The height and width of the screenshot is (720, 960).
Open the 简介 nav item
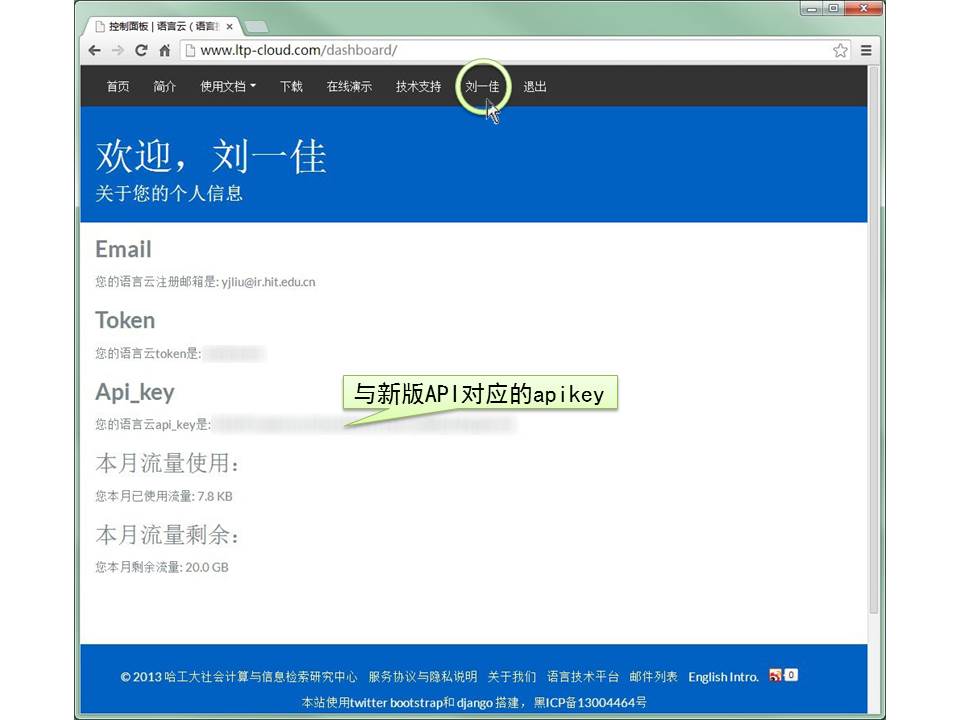(x=164, y=86)
